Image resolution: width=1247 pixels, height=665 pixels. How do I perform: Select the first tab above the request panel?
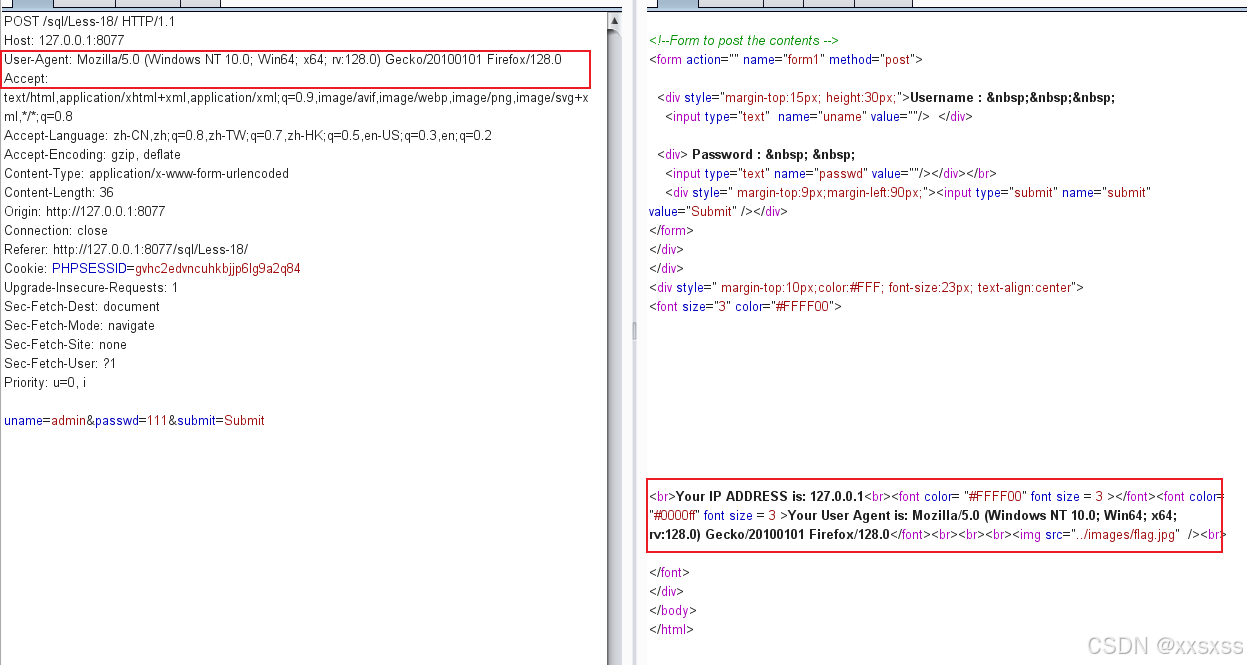pos(30,5)
